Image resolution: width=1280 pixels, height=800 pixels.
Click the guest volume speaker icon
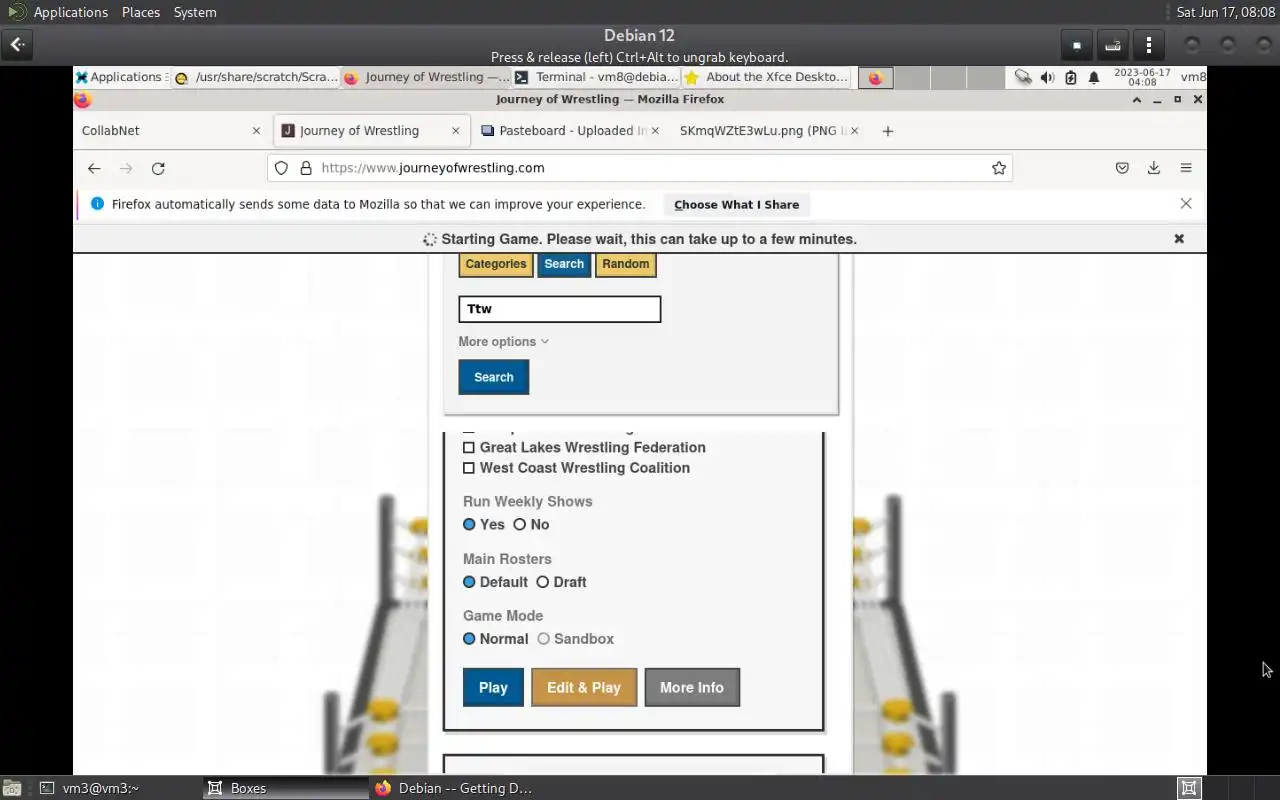(1047, 77)
